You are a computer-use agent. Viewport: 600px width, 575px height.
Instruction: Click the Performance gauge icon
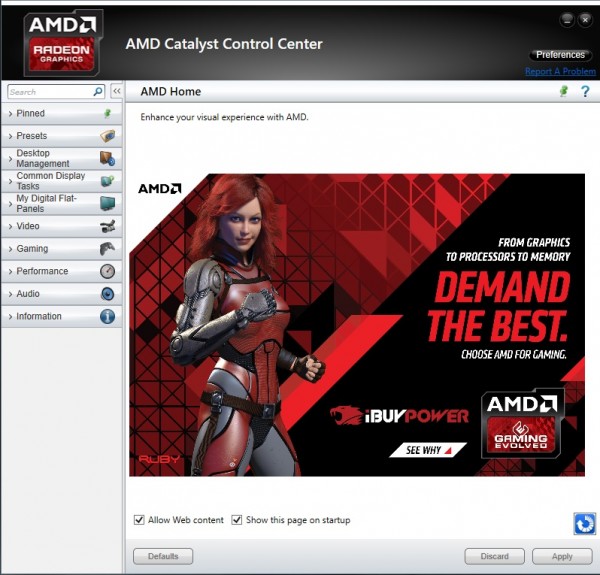(108, 271)
